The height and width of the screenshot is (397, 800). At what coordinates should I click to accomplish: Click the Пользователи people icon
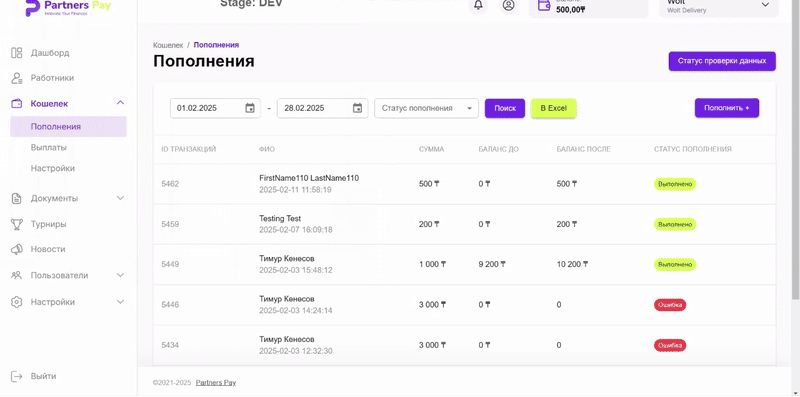[x=17, y=275]
